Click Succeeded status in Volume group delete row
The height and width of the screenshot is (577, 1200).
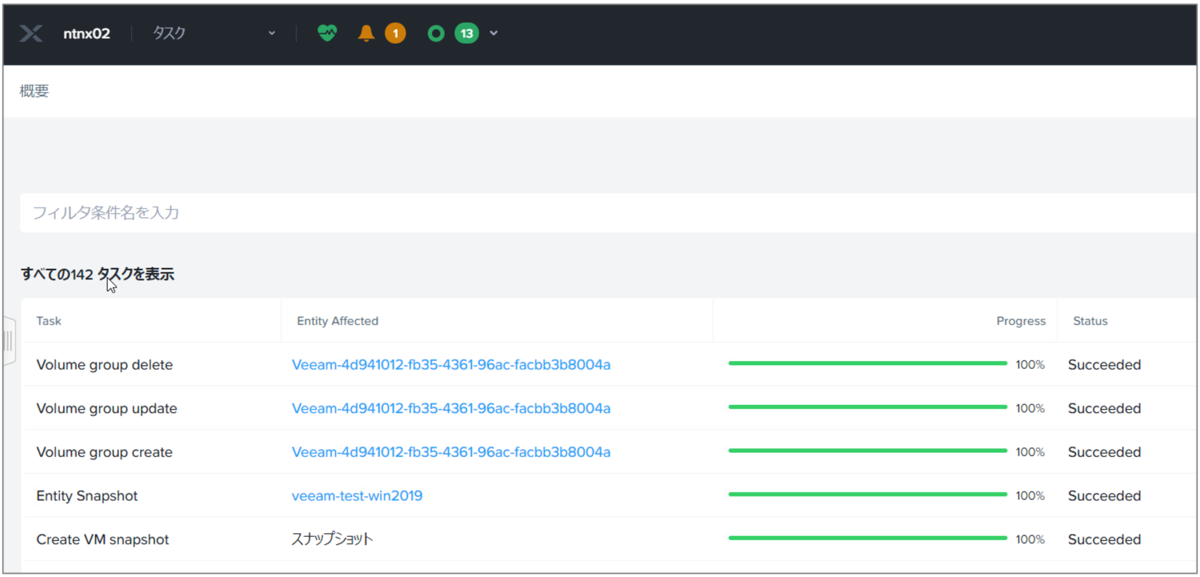(1104, 365)
